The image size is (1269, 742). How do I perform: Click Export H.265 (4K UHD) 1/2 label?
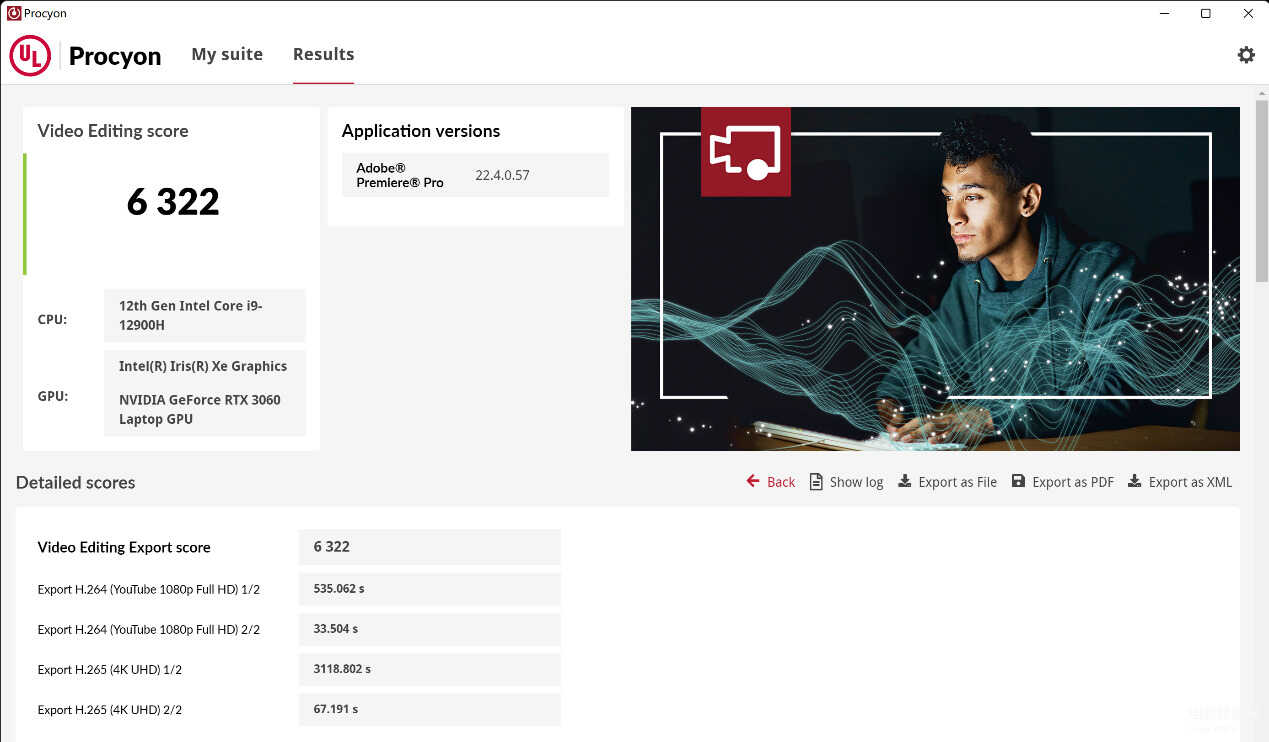[110, 670]
